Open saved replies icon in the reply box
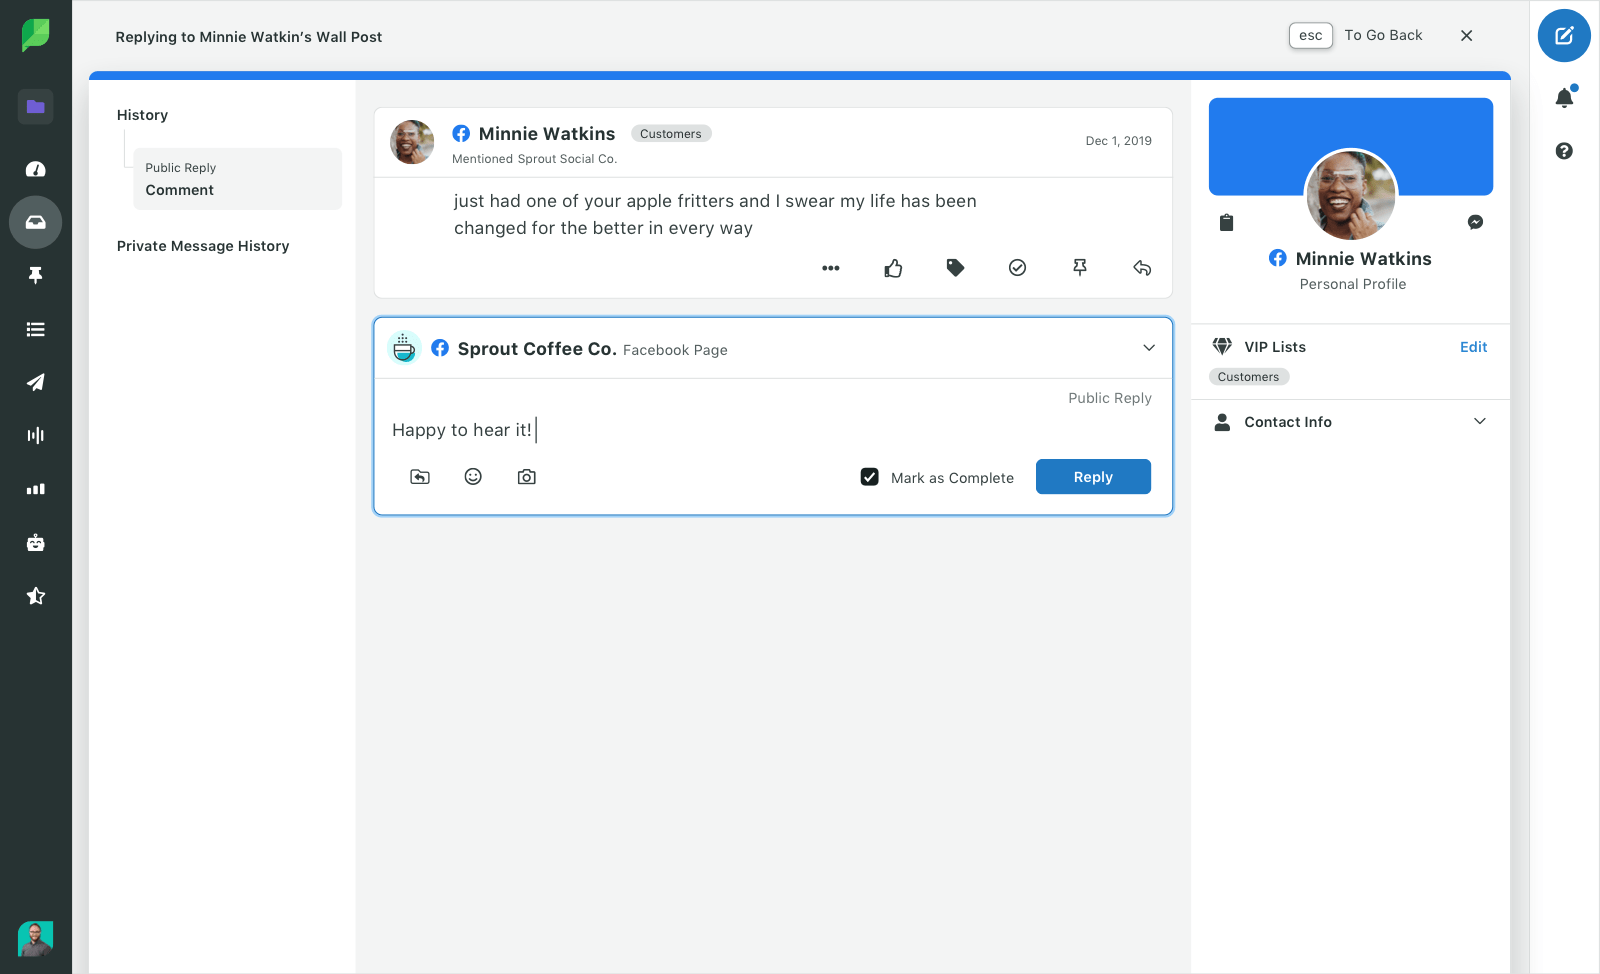 point(420,477)
